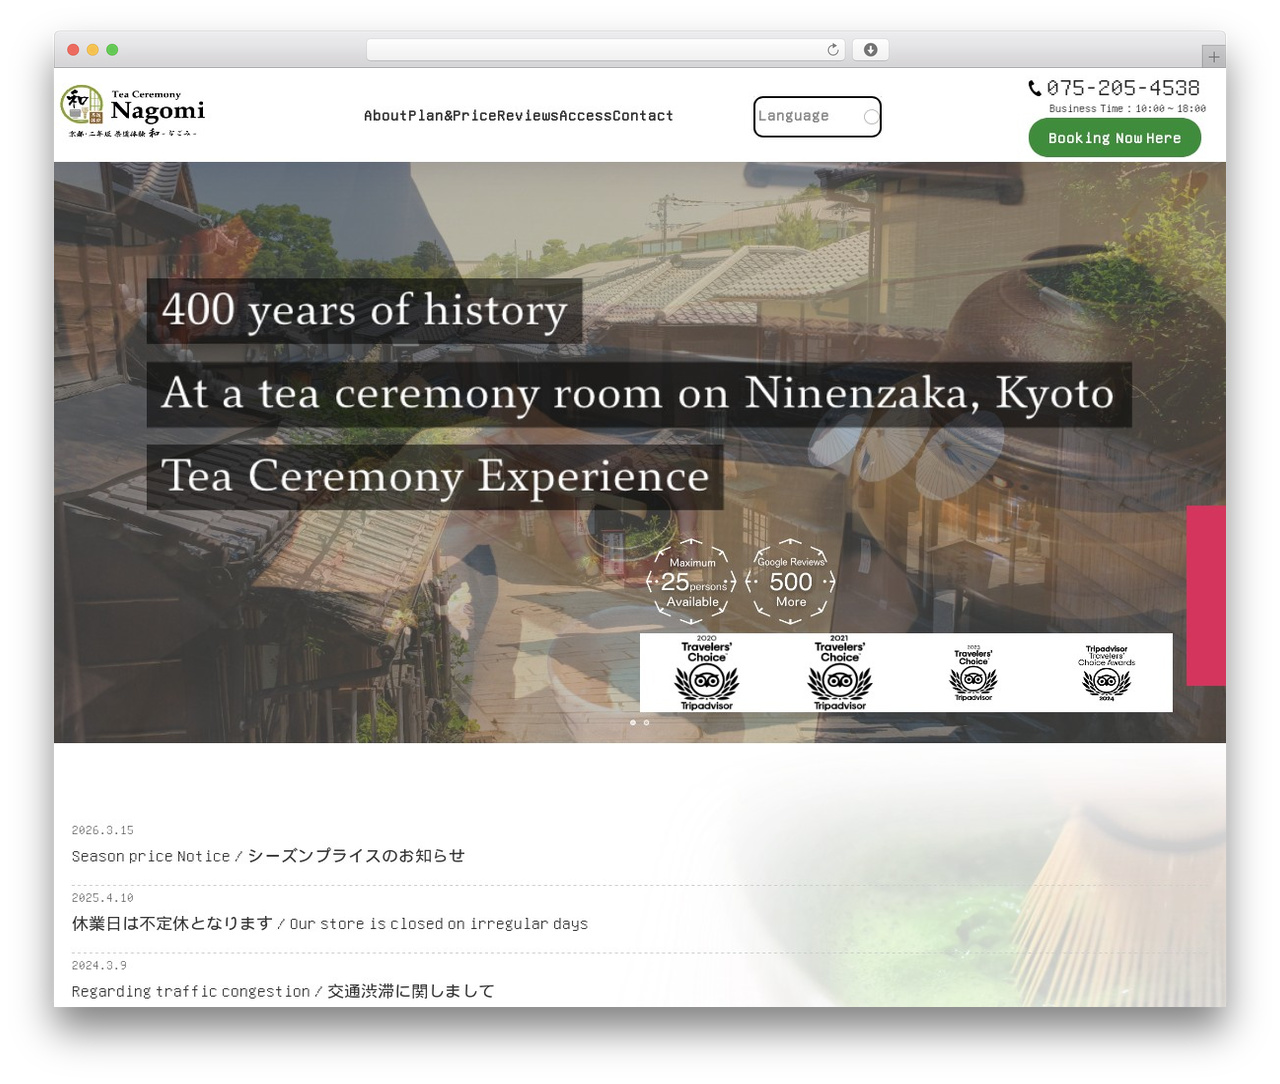The width and height of the screenshot is (1280, 1084).
Task: Open the closed on irregular days notice
Action: click(330, 924)
